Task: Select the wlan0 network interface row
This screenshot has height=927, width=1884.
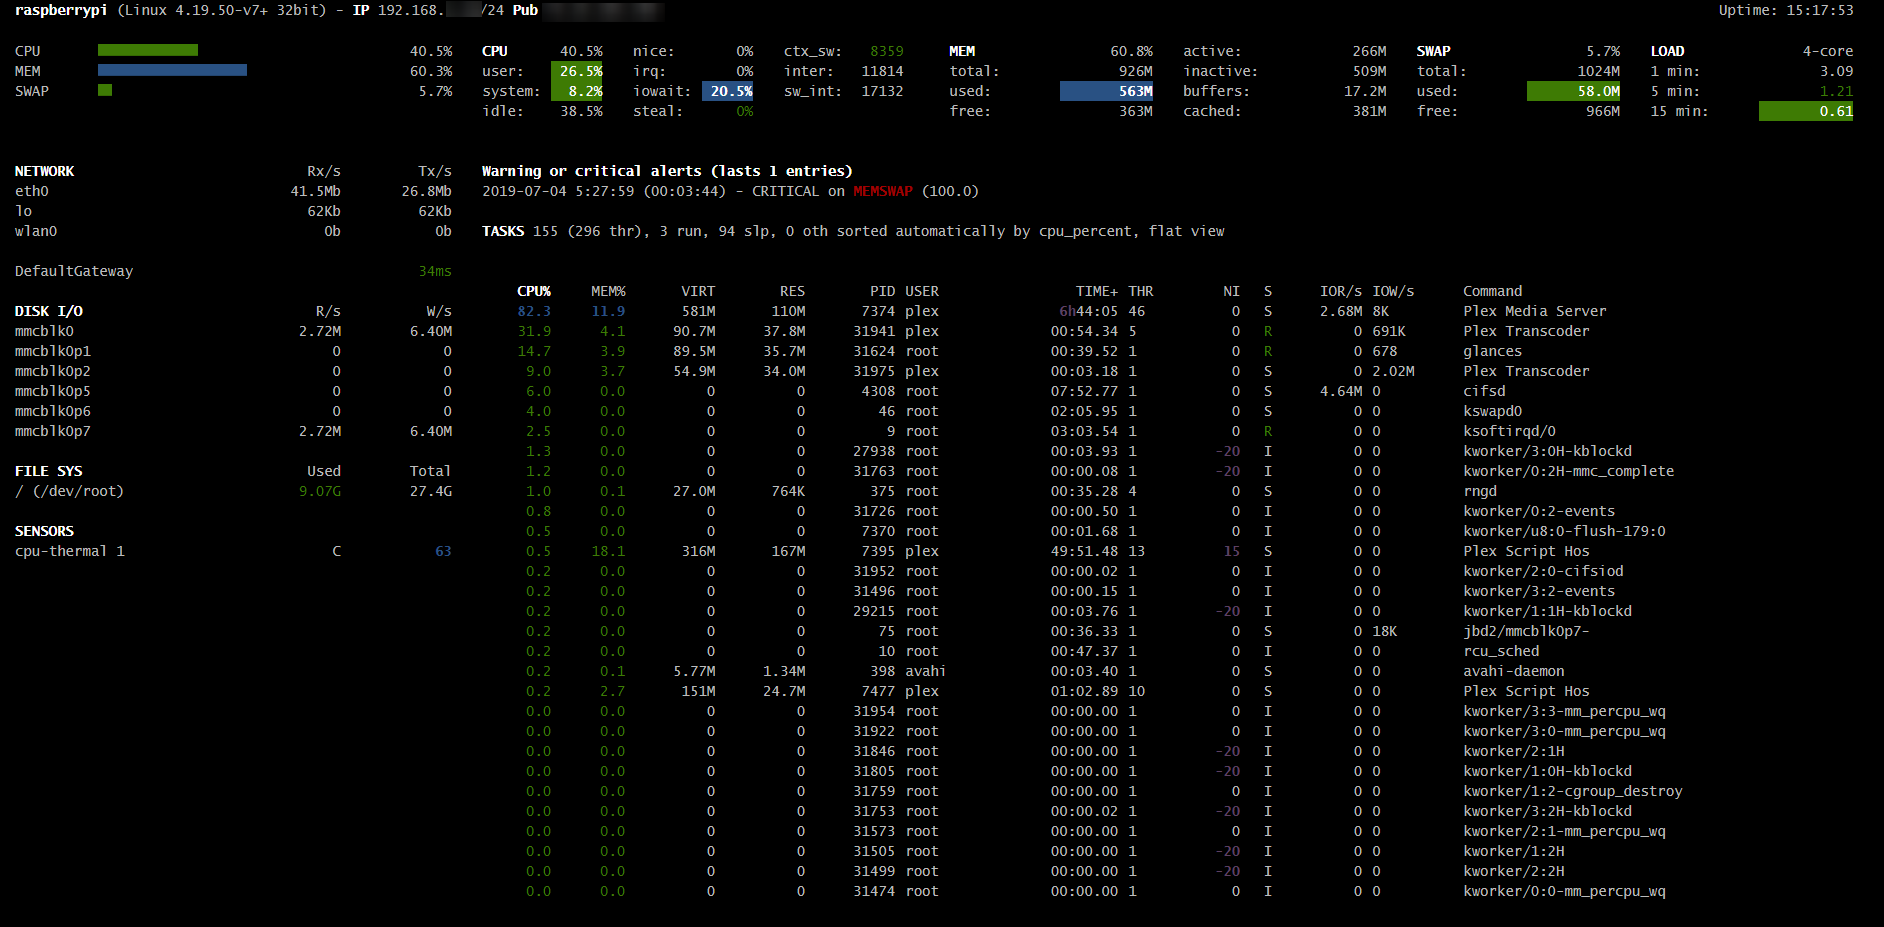Action: (x=233, y=231)
